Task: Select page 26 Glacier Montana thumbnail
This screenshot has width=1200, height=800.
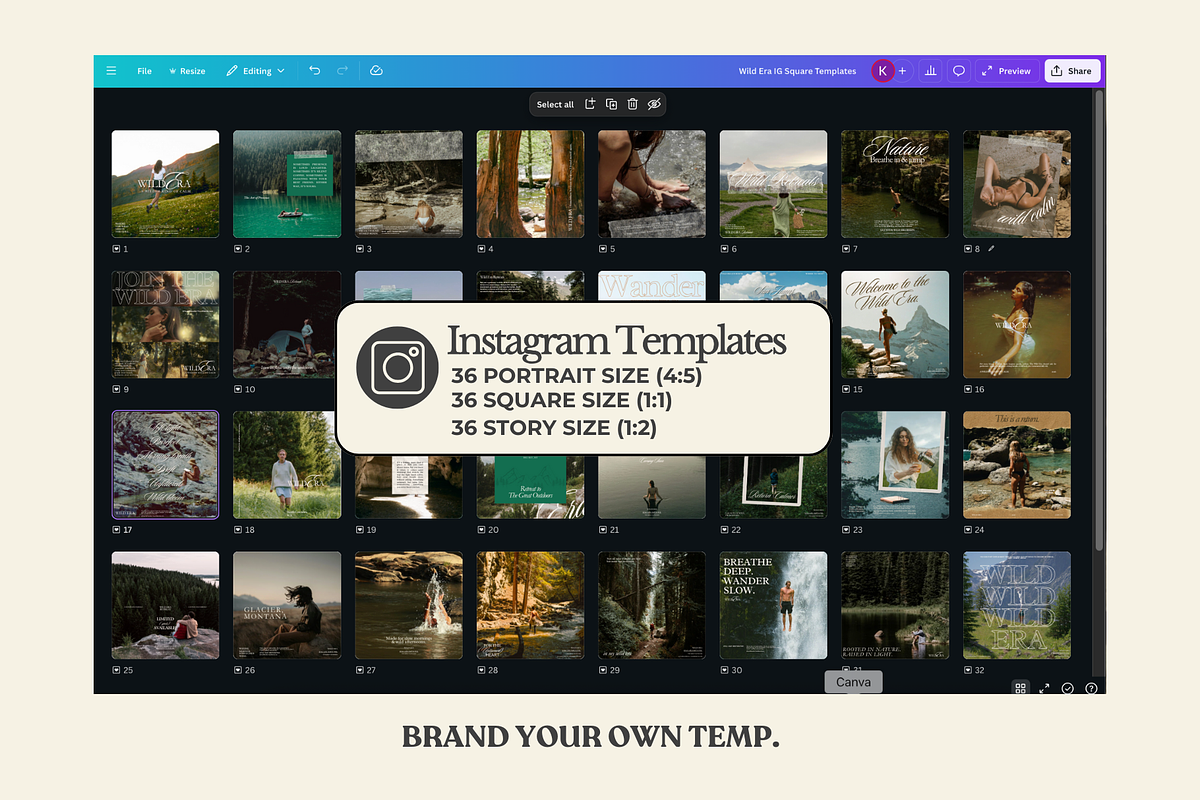Action: pos(287,605)
